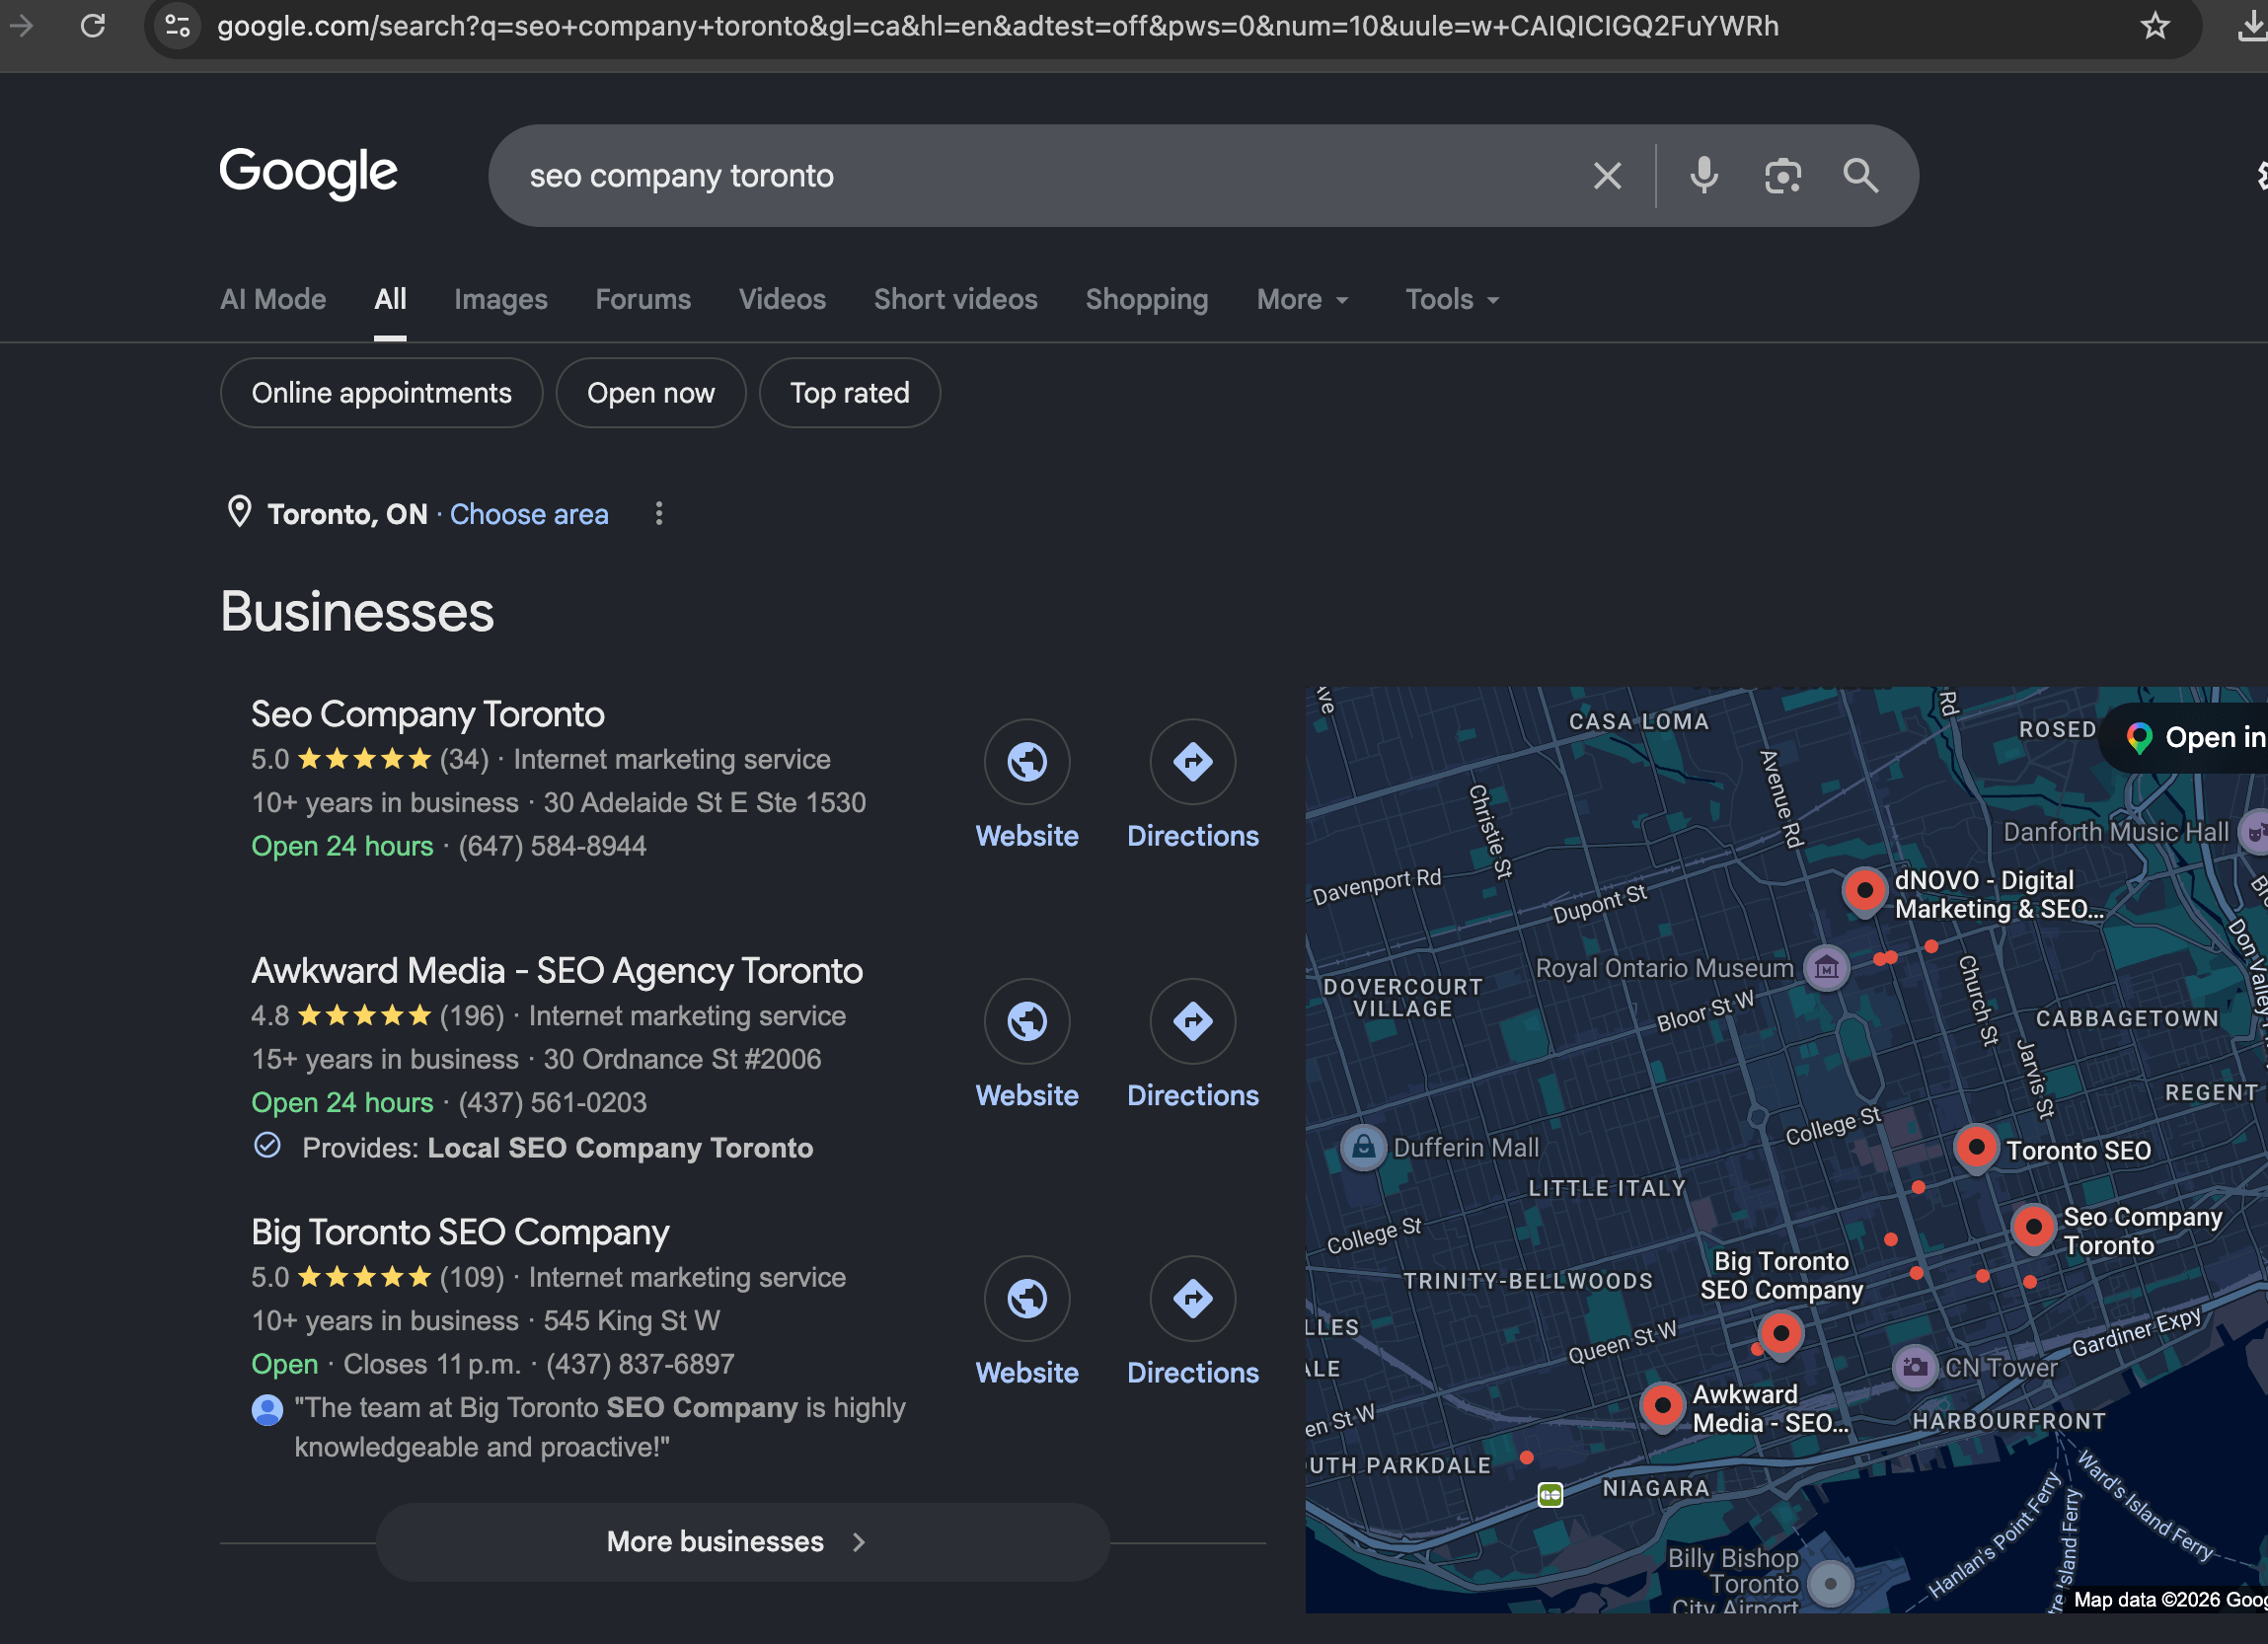Focus the search input field
This screenshot has height=1644, width=2268.
[1040, 176]
